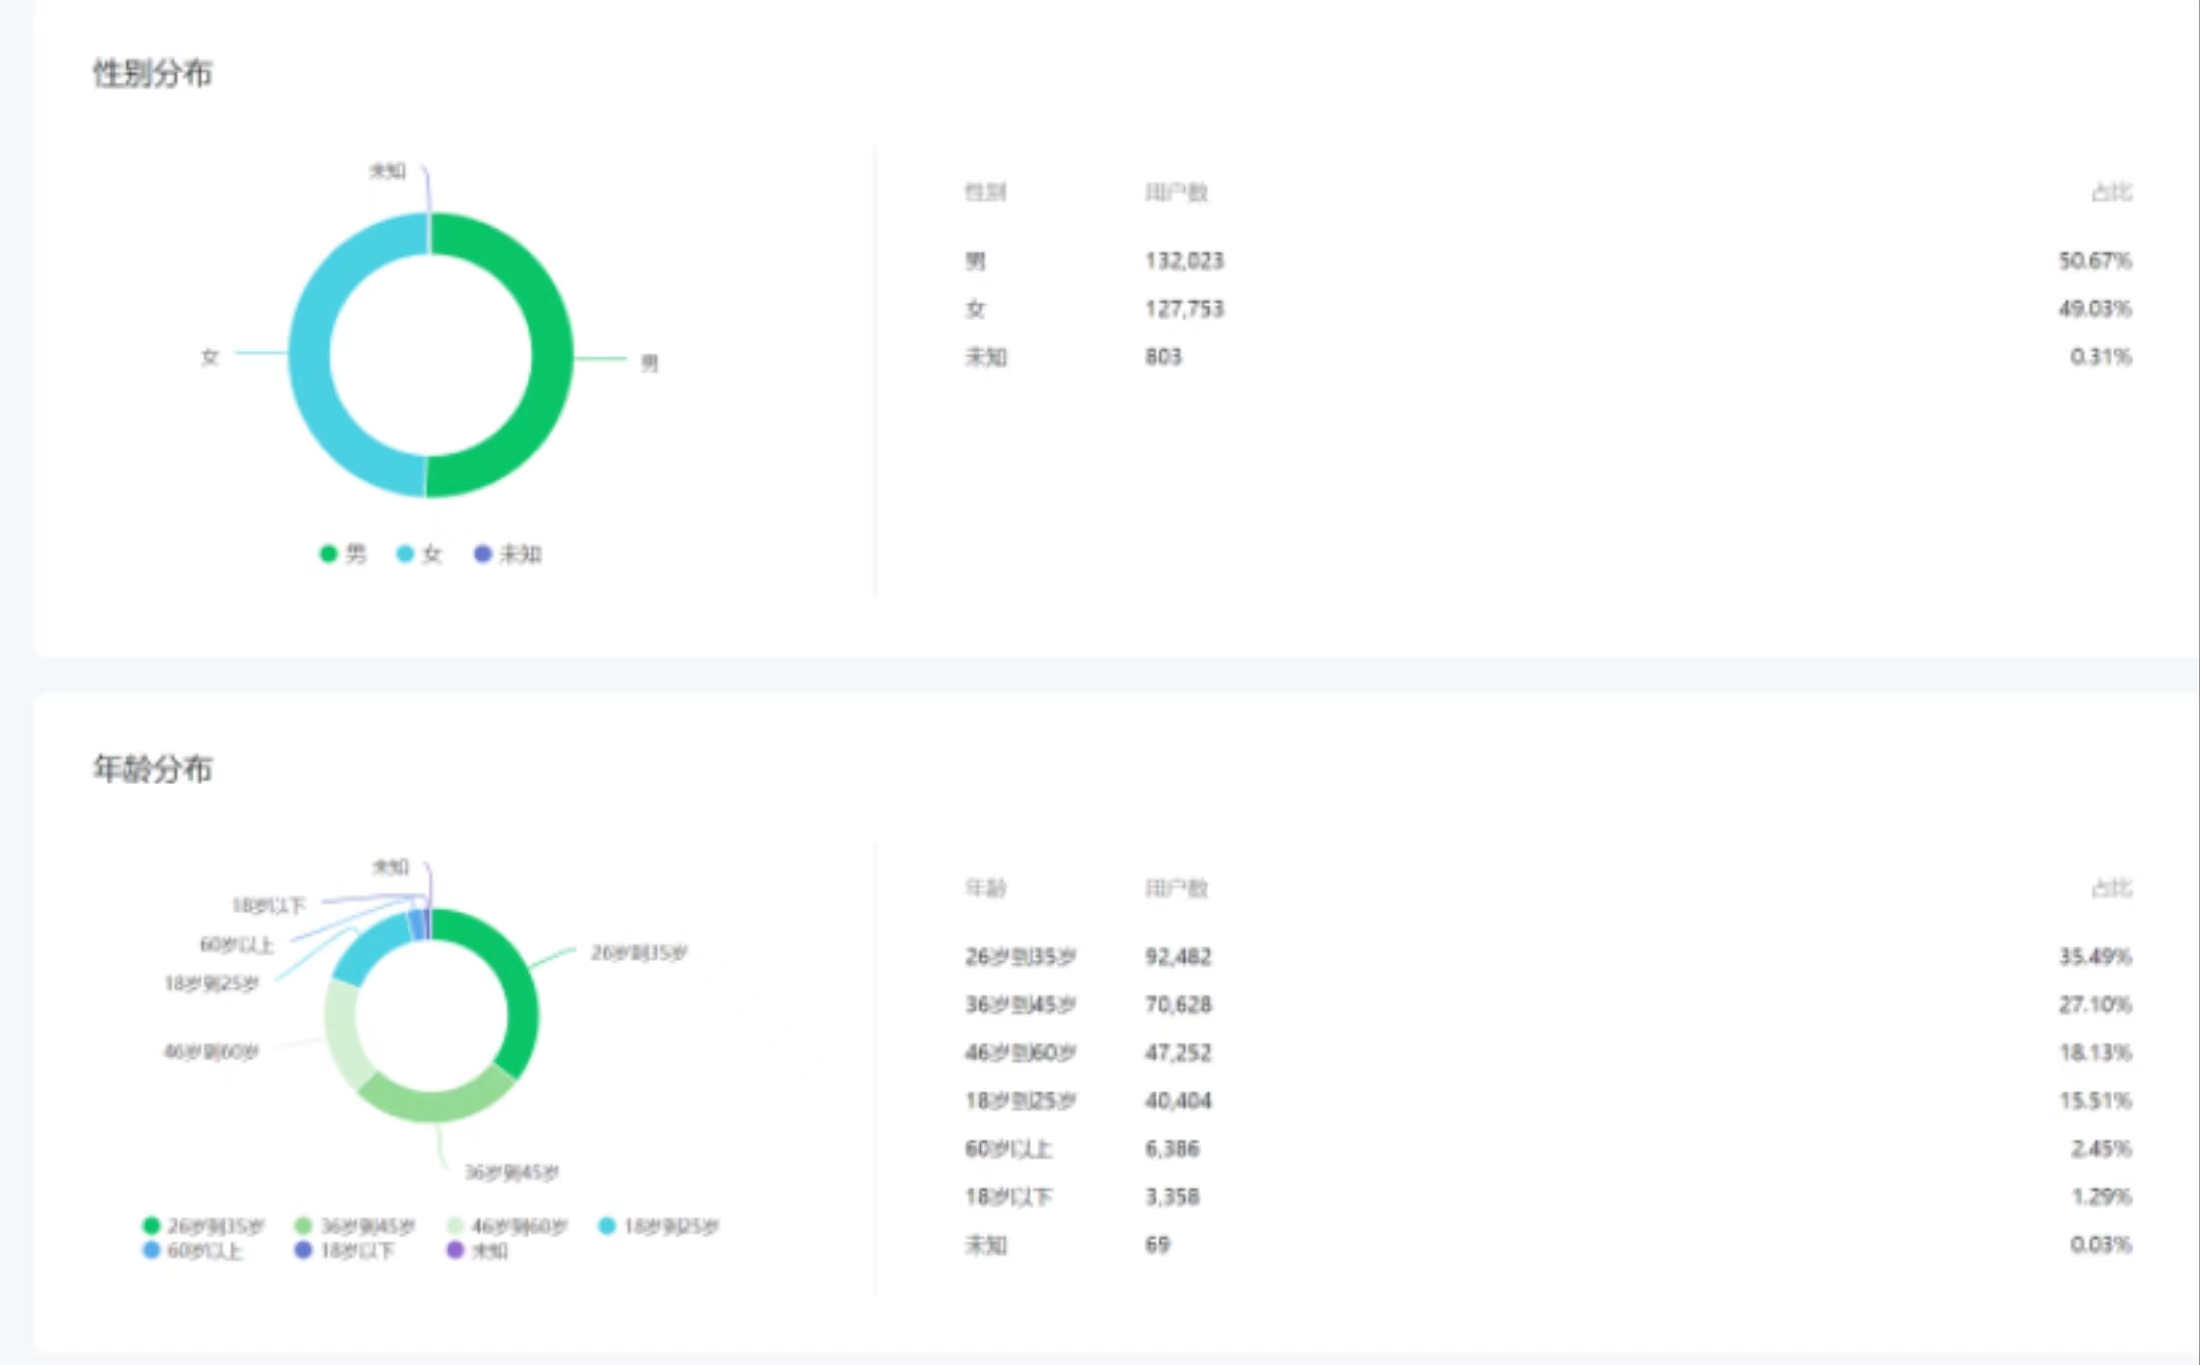The height and width of the screenshot is (1365, 2200).
Task: Click light green 36岁到45岁 donut segment
Action: 435,1100
